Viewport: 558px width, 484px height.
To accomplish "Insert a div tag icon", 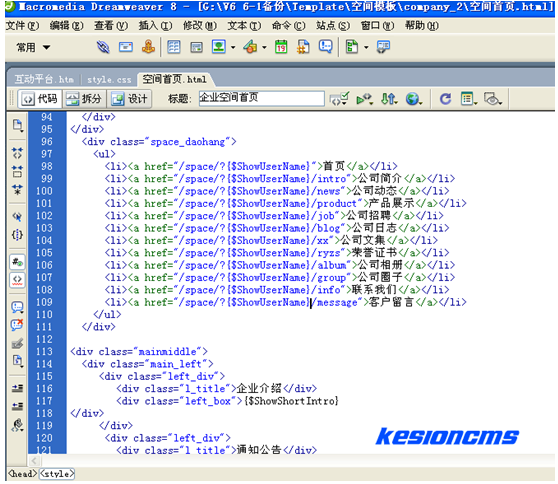I will pos(196,47).
